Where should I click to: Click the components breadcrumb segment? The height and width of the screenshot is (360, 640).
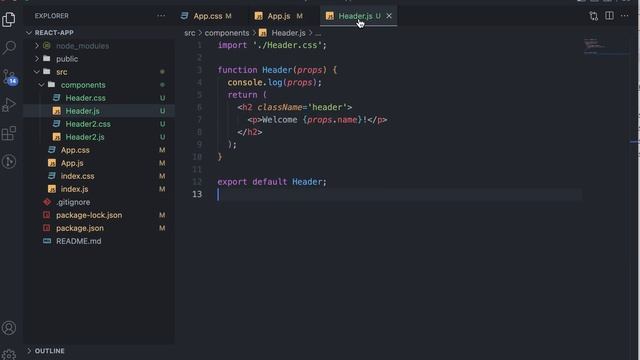[x=227, y=33]
